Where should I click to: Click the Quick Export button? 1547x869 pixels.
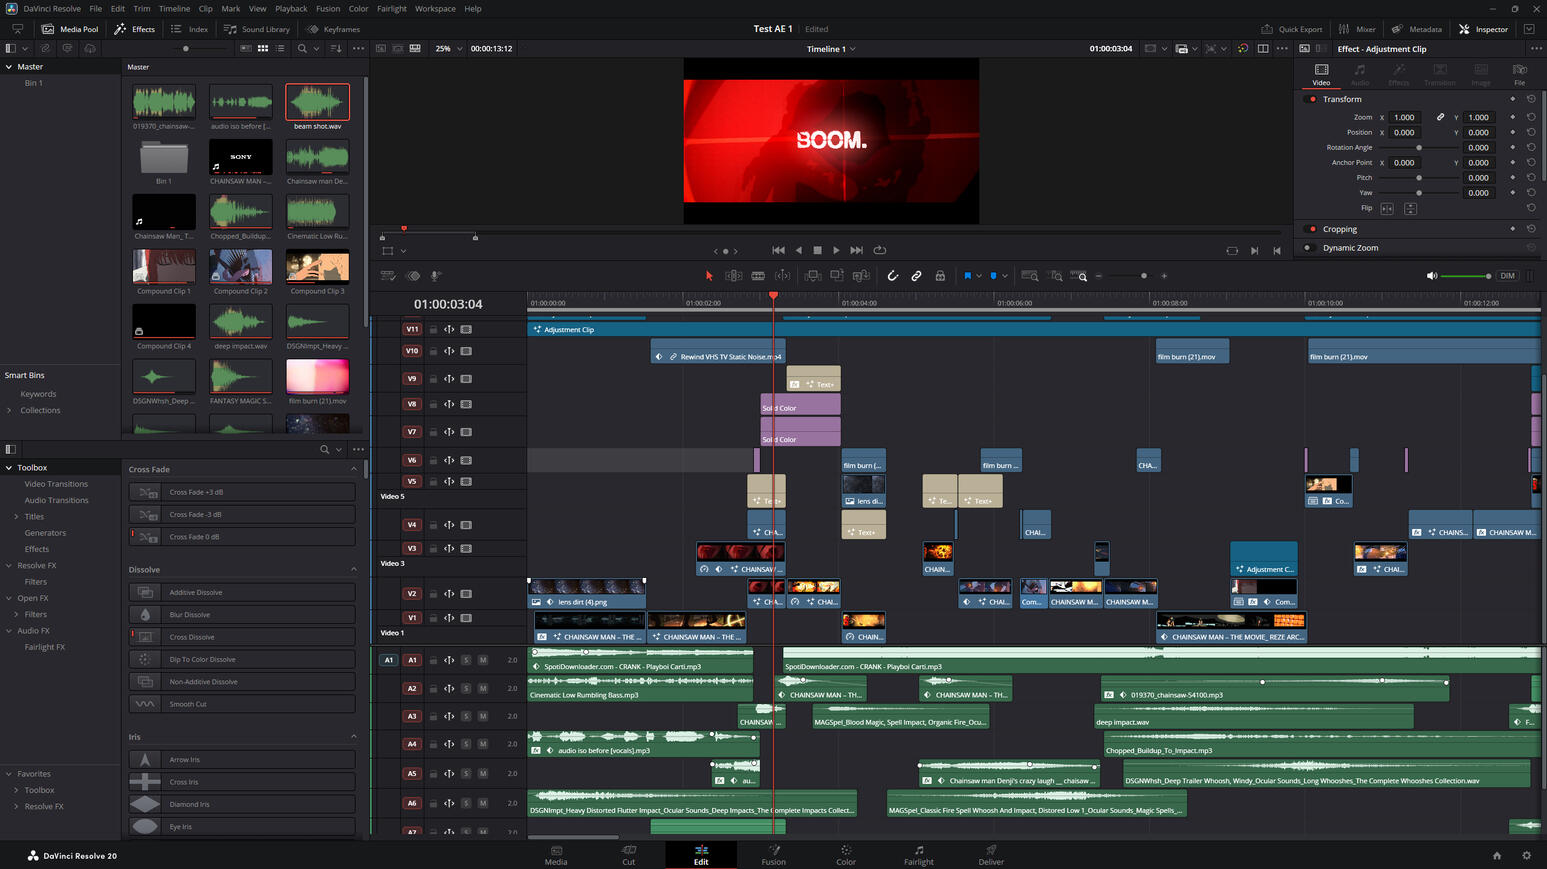pos(1292,29)
